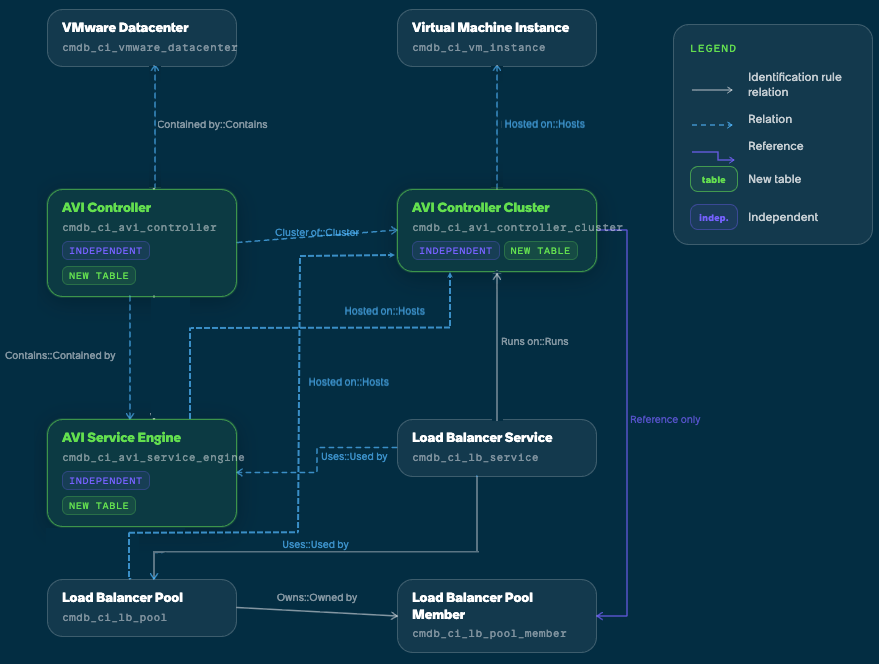Click the Load Balancer Service node title
The width and height of the screenshot is (879, 664).
coord(482,437)
